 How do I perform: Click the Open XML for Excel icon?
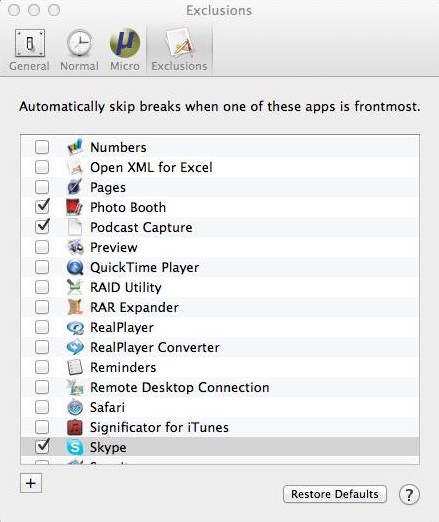pos(75,167)
